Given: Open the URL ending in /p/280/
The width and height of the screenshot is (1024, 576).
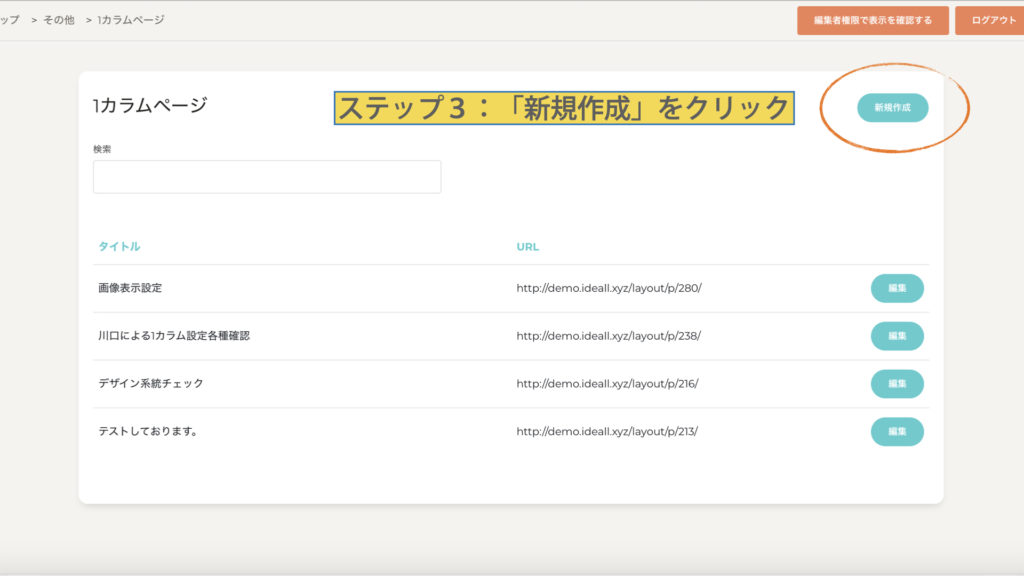Looking at the screenshot, I should [x=608, y=288].
